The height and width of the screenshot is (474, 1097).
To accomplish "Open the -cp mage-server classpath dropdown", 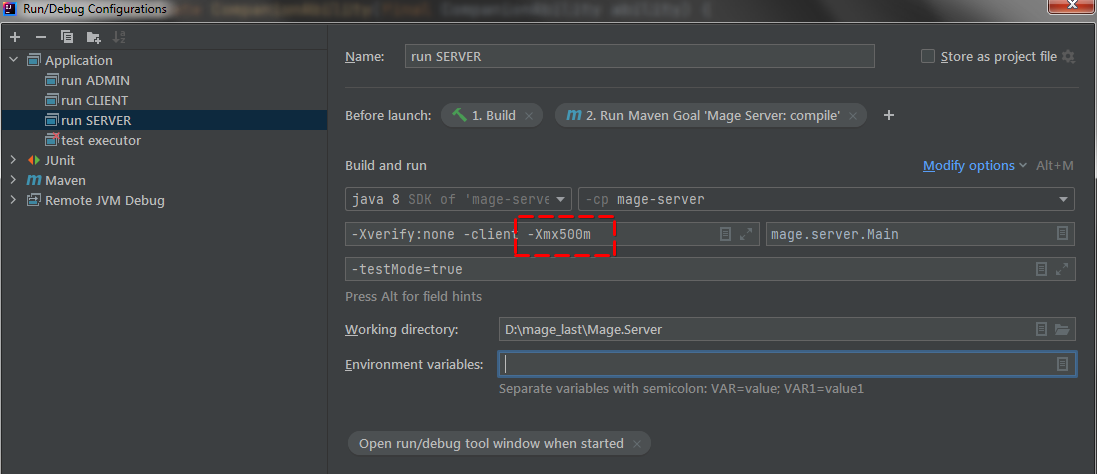I will point(826,199).
